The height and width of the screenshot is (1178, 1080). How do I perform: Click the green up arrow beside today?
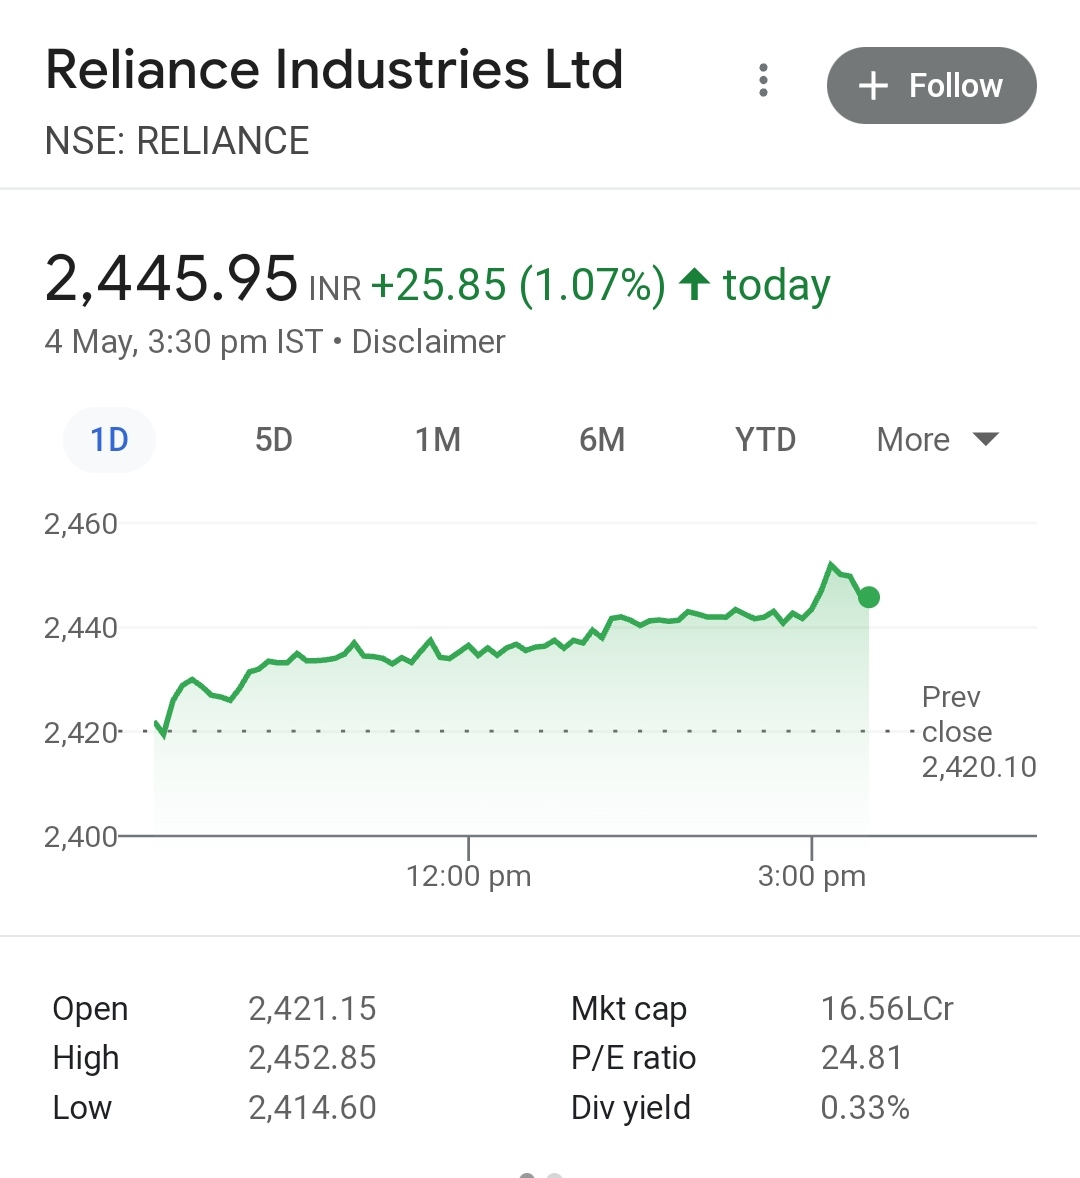coord(694,285)
